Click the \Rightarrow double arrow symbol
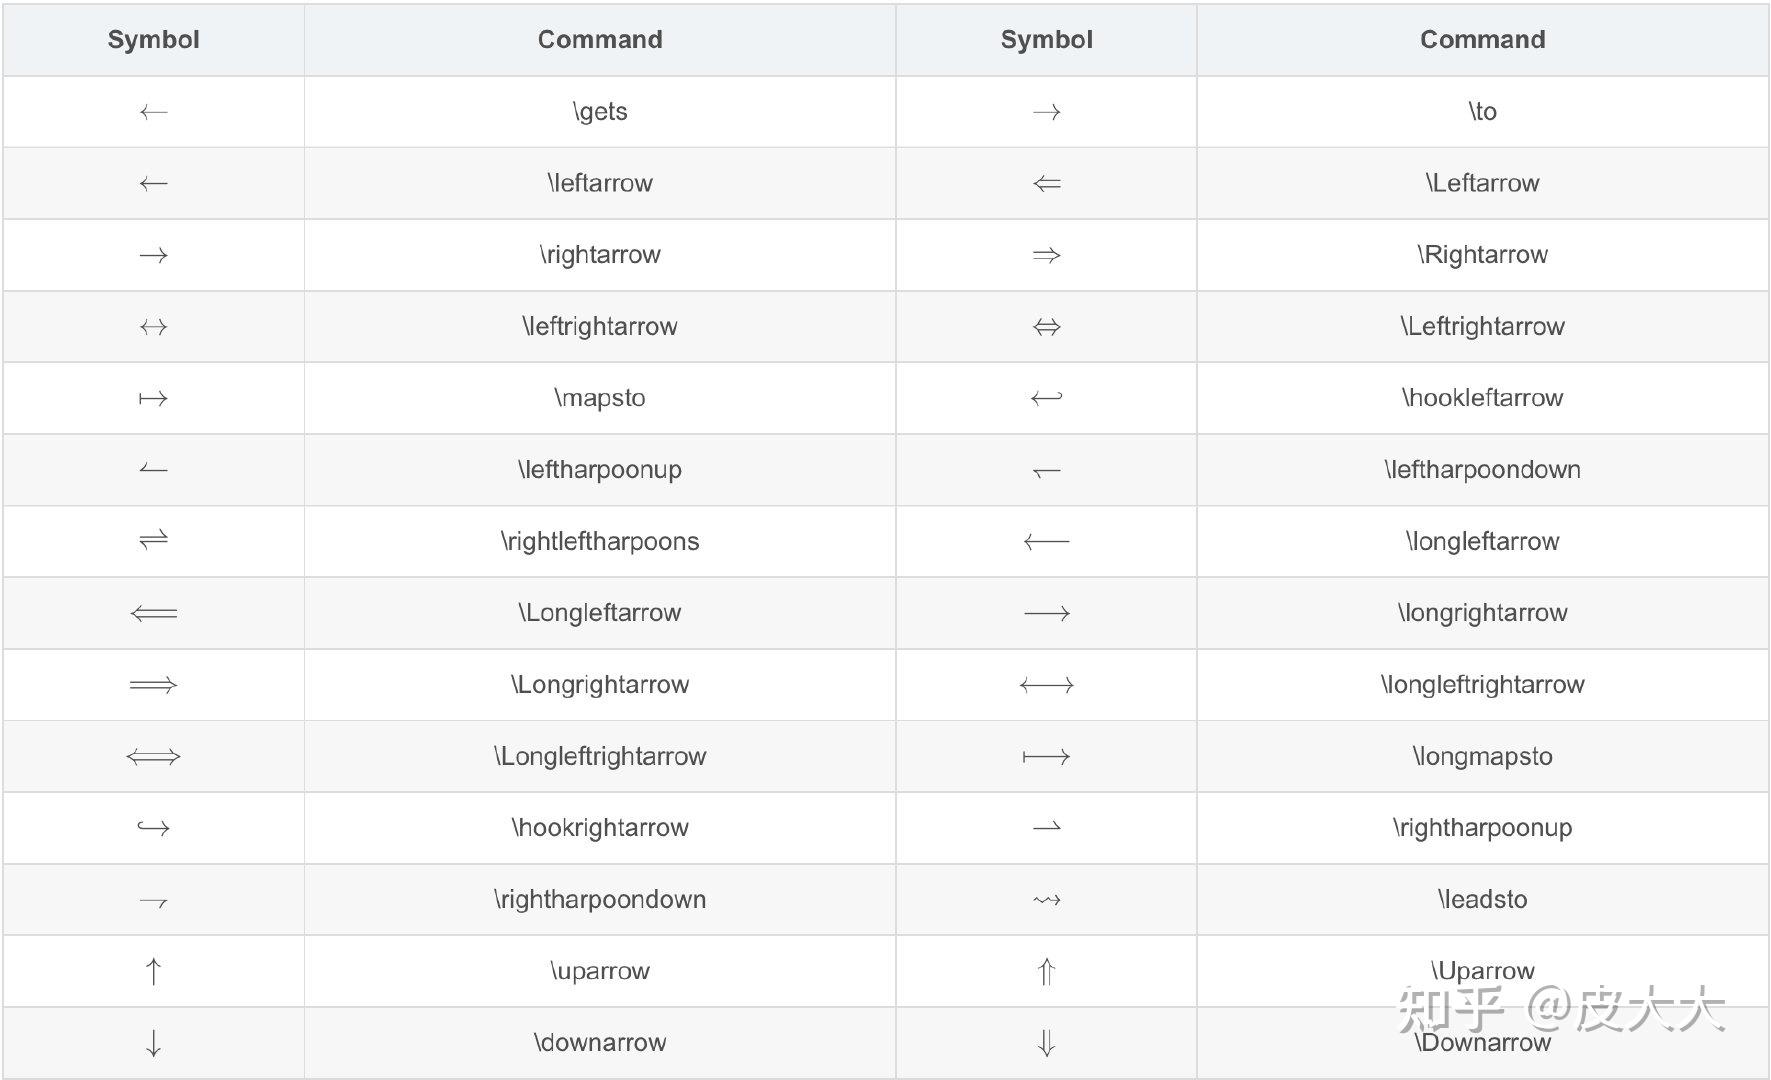 (x=1046, y=255)
